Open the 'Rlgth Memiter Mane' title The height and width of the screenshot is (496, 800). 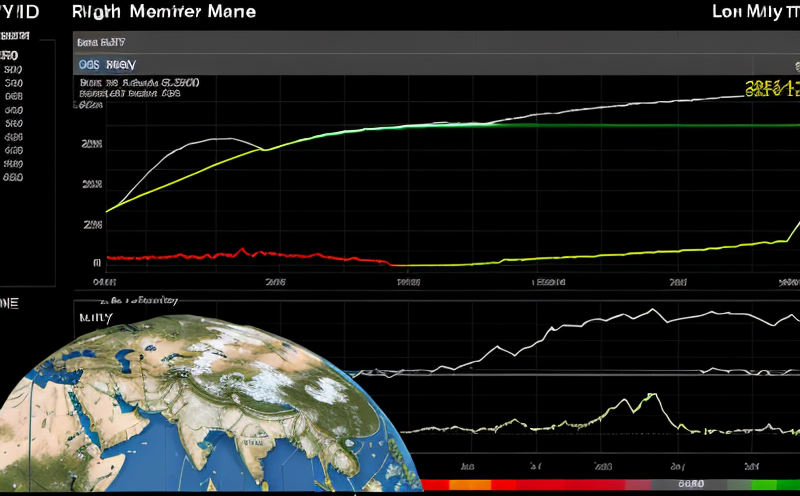tap(164, 13)
